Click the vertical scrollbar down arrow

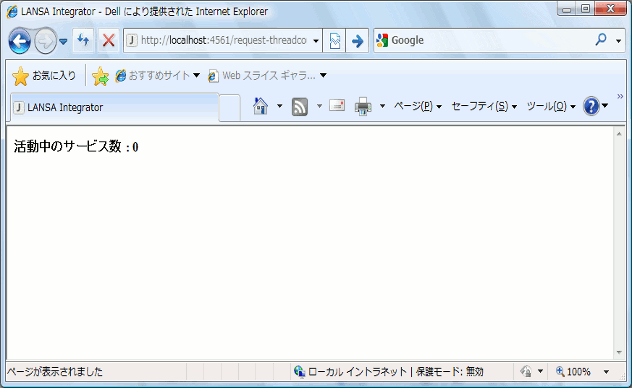[x=619, y=353]
